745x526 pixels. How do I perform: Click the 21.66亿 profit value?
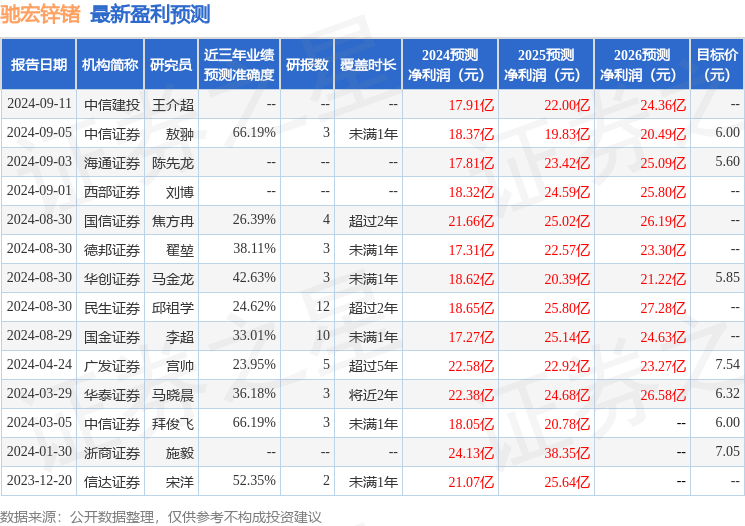click(x=471, y=221)
